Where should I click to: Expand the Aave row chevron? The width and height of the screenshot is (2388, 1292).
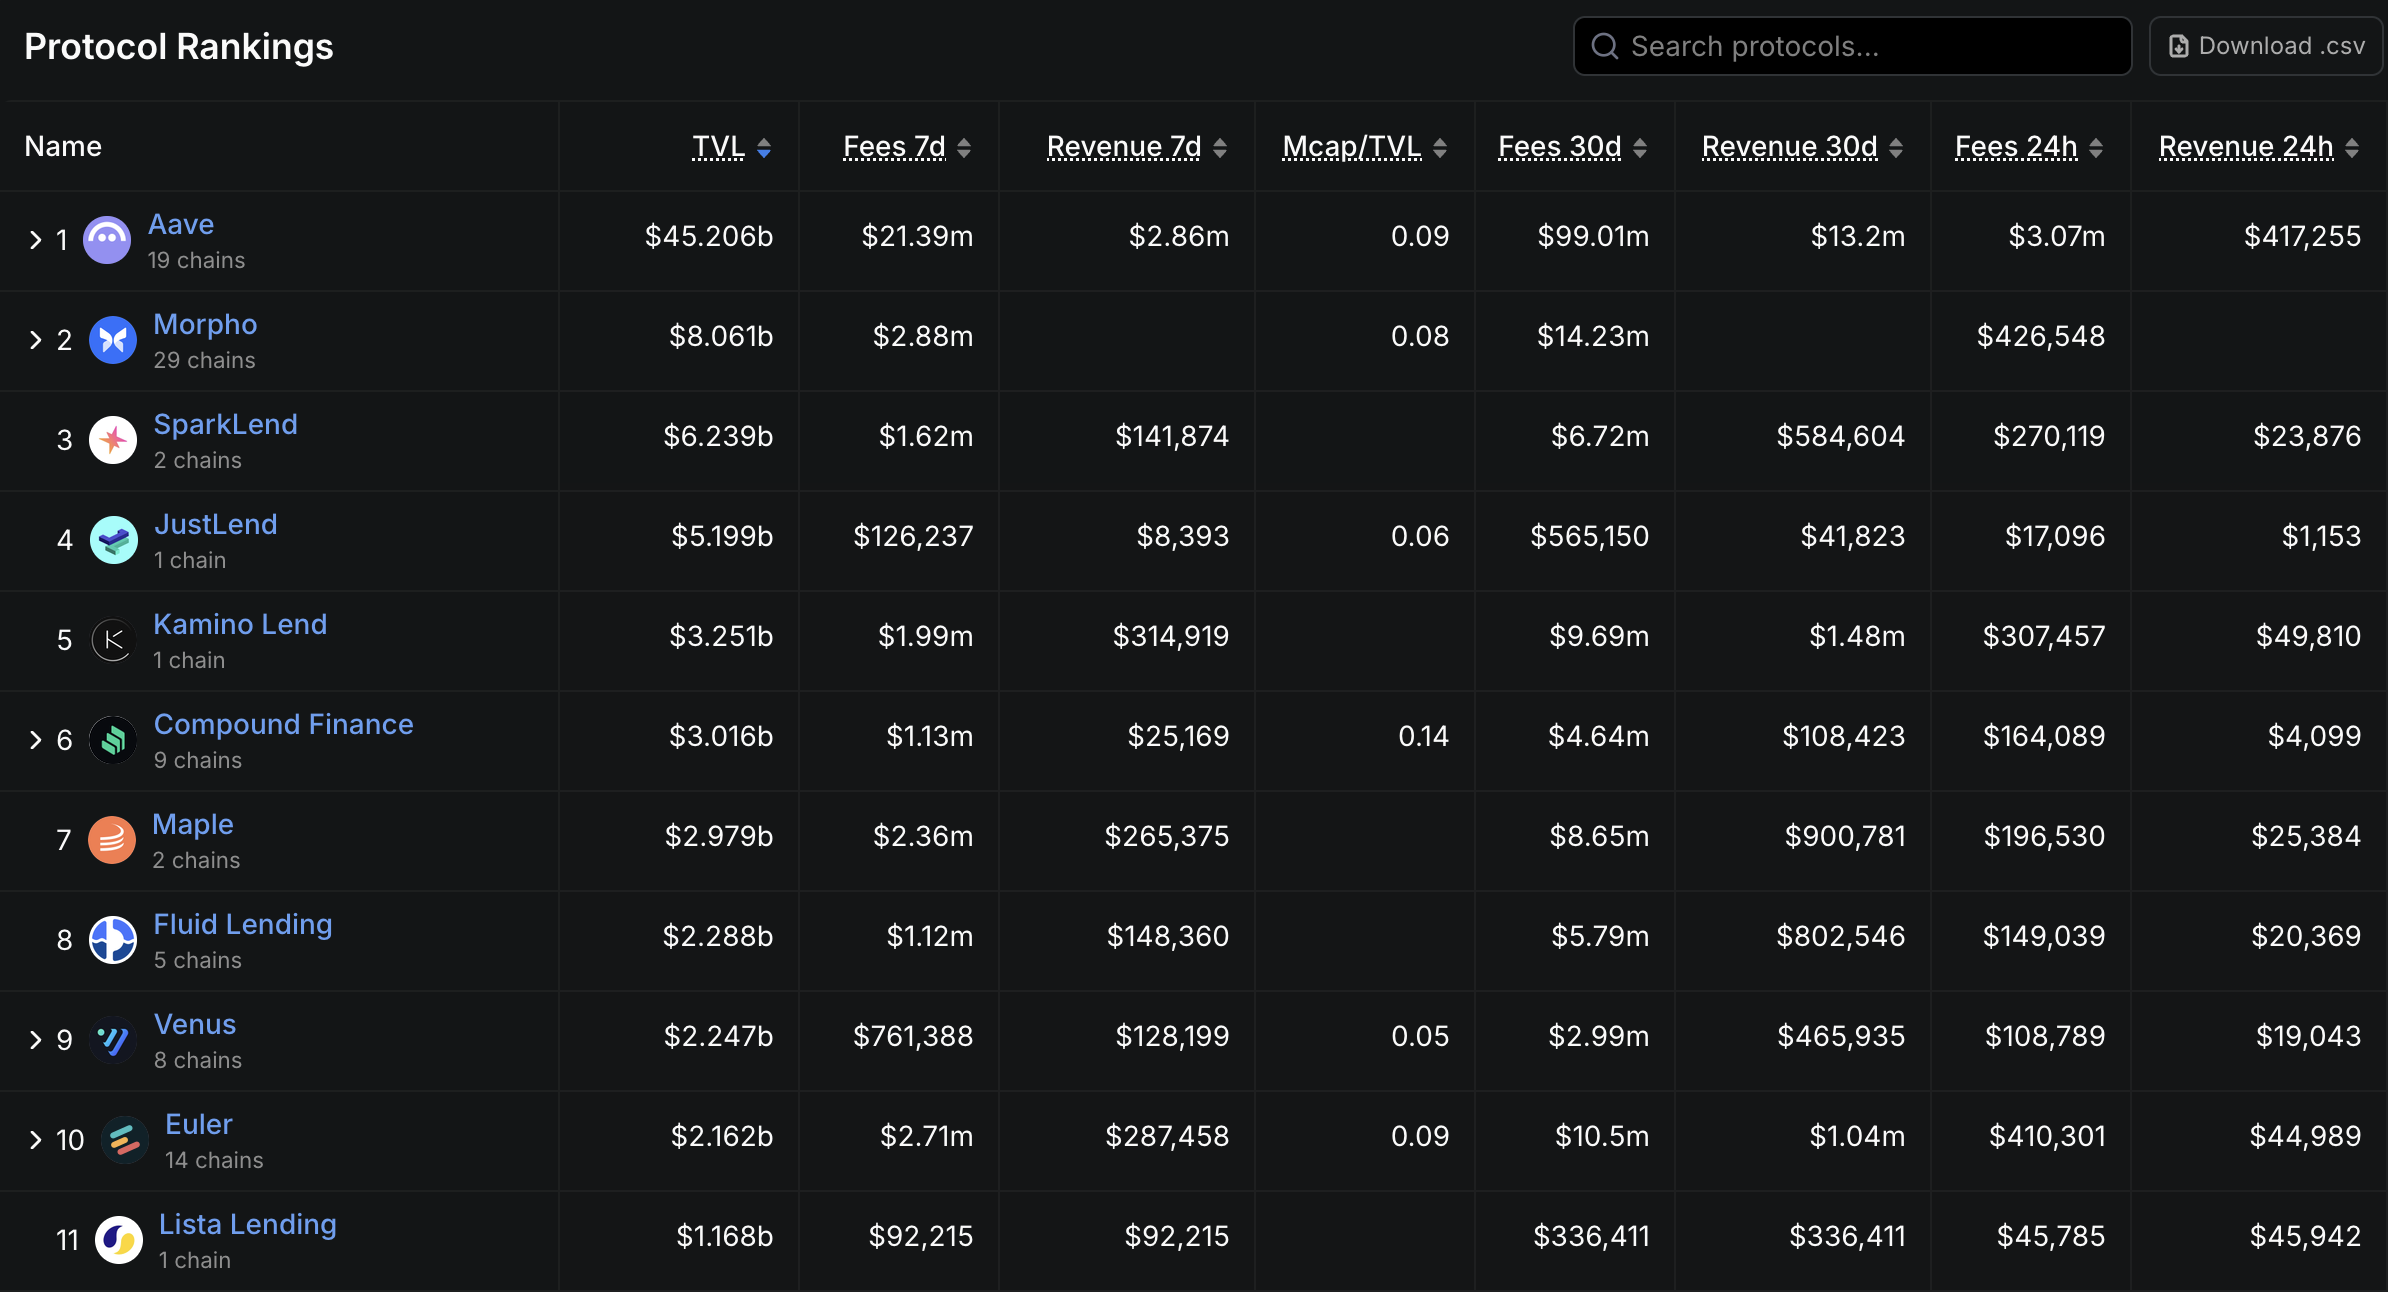click(36, 240)
